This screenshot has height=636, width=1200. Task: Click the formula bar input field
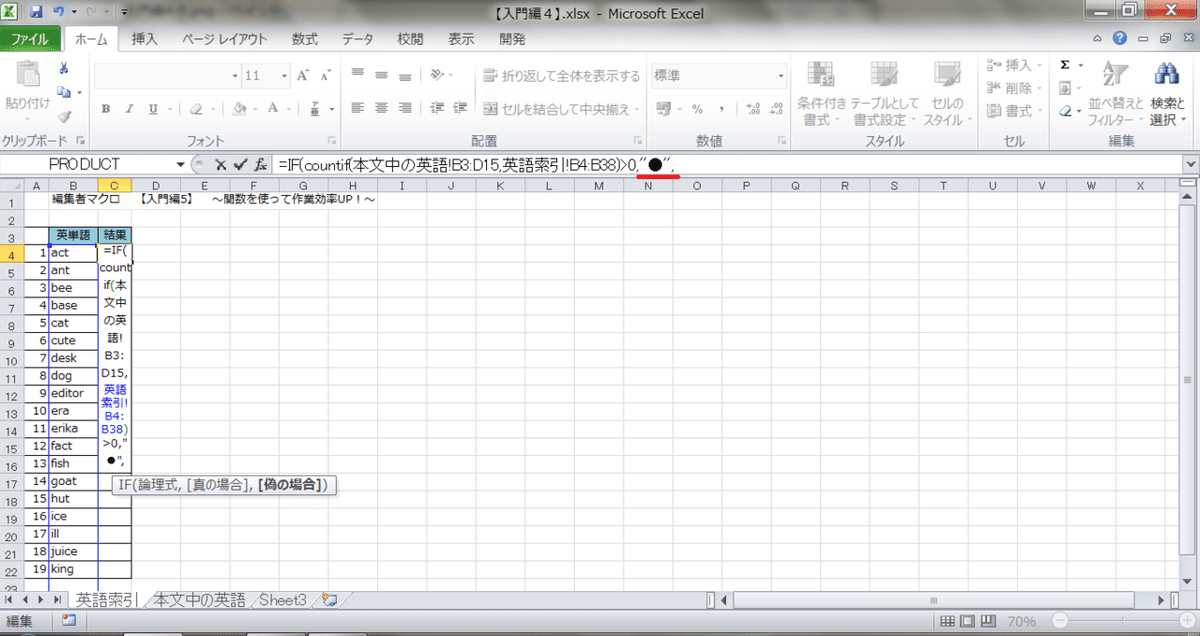point(727,163)
